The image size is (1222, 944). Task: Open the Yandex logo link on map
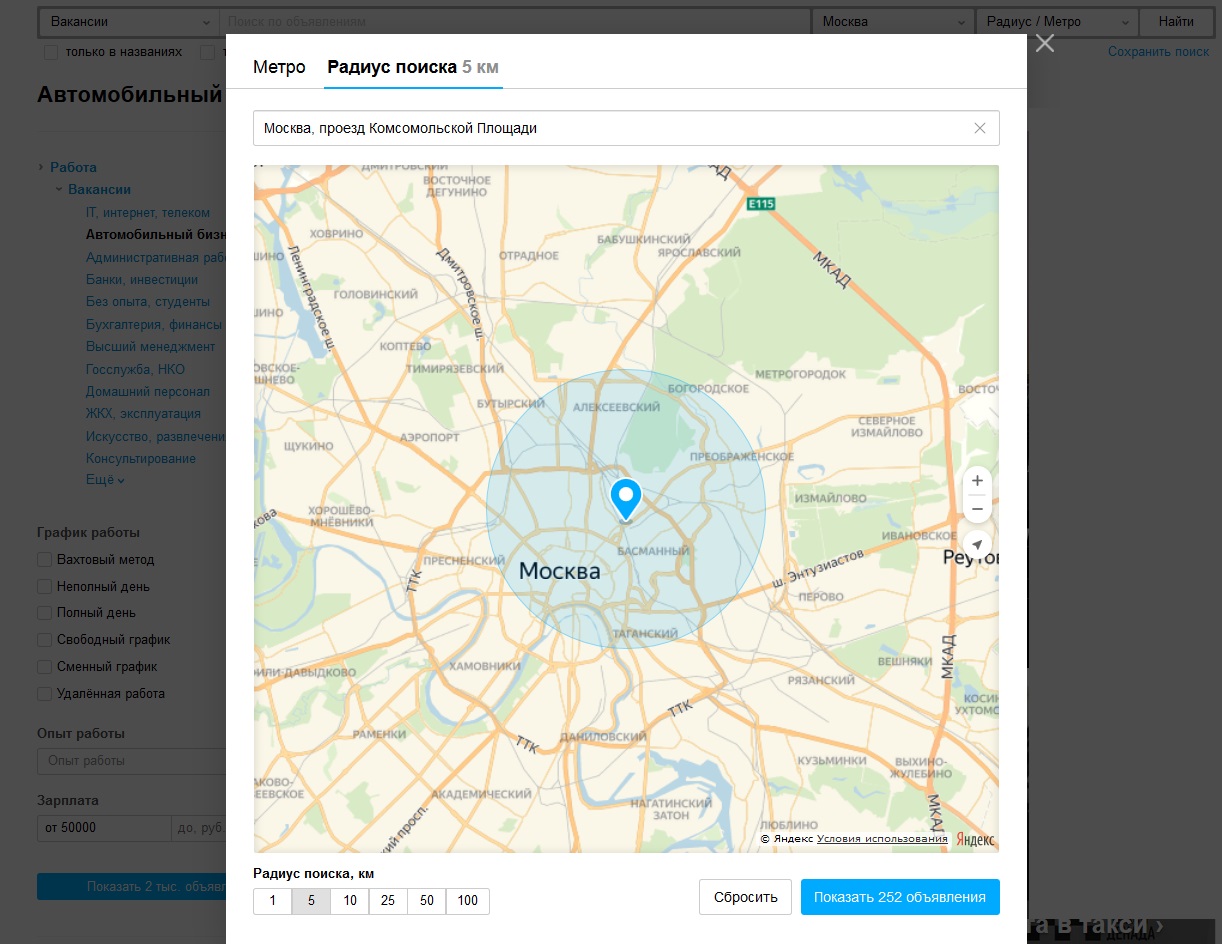(975, 839)
